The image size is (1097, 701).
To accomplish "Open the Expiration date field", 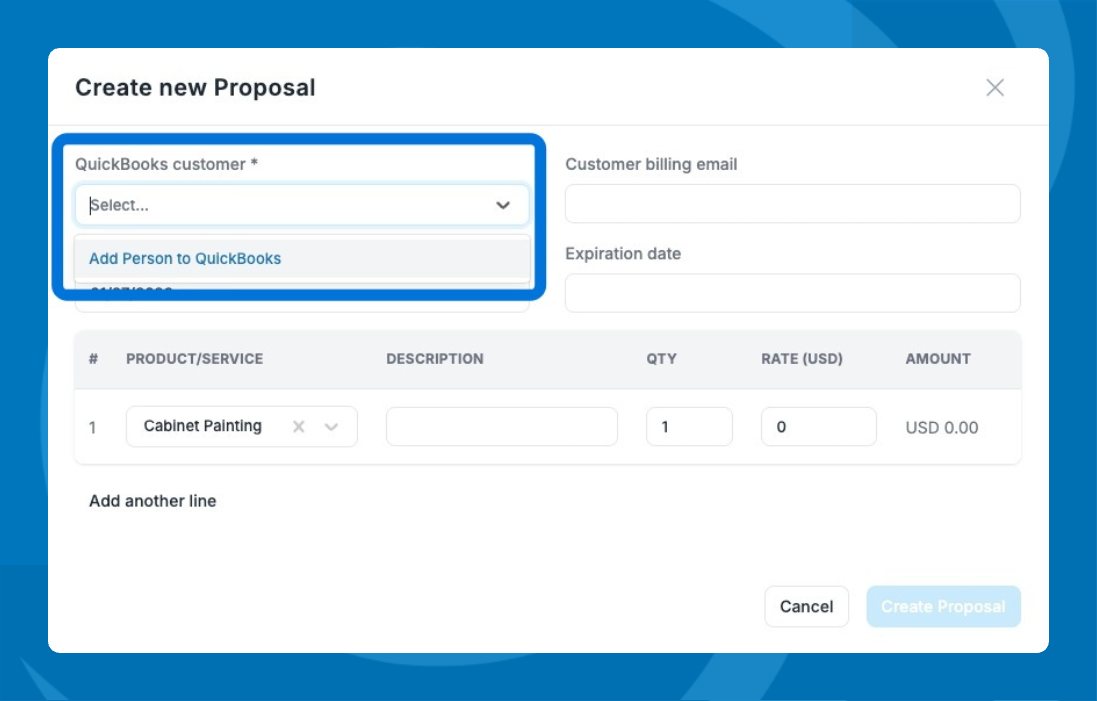I will pos(792,293).
